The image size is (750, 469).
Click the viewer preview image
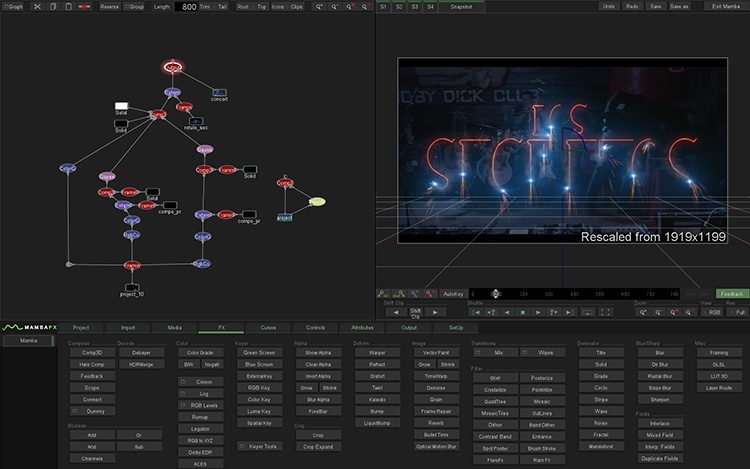tap(562, 150)
